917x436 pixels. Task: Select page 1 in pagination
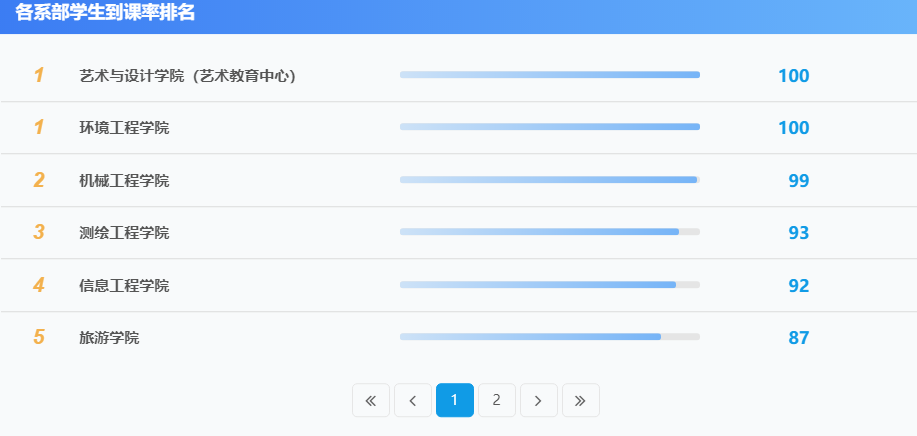click(x=455, y=401)
